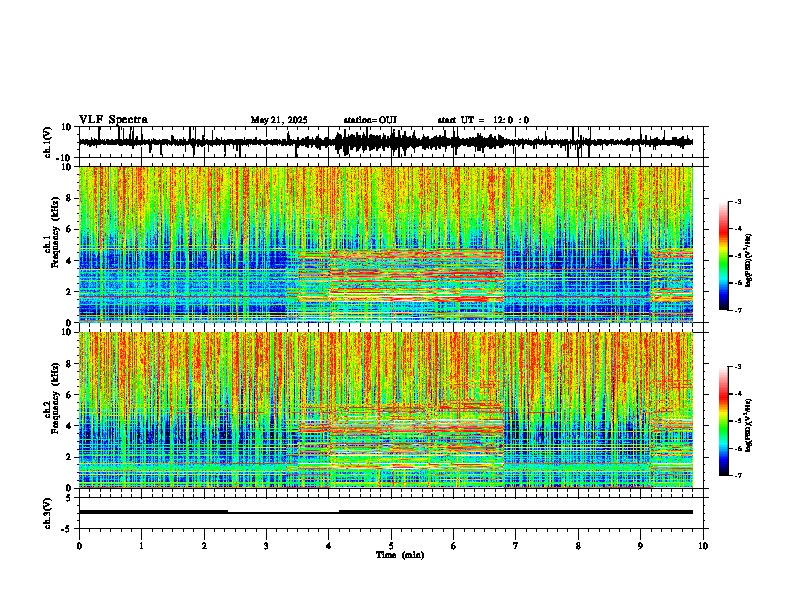Click the time axis tick label "10"
Viewport: 792px width, 612px height.
703,546
